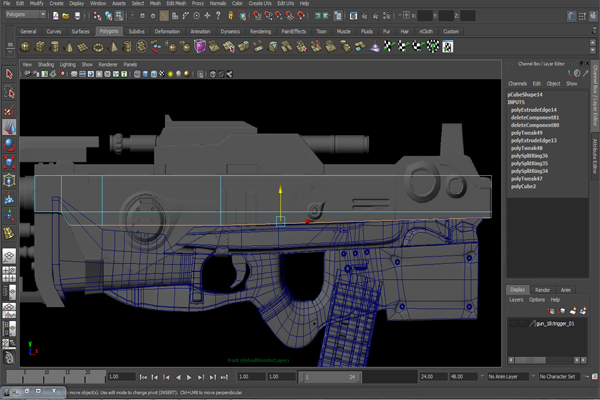This screenshot has width=600, height=400.
Task: Create a polygon pyramid from shelf
Action: pos(113,47)
